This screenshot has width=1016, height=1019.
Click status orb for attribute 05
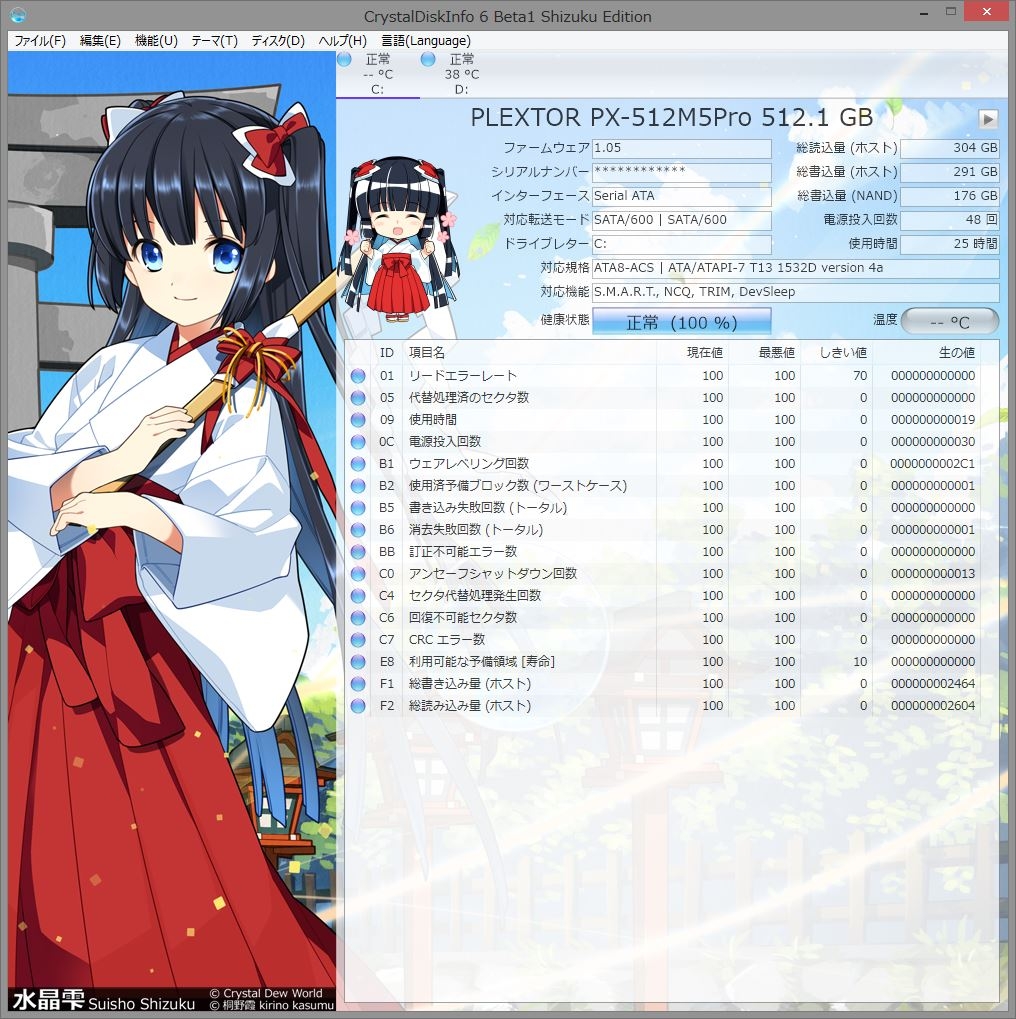point(358,398)
